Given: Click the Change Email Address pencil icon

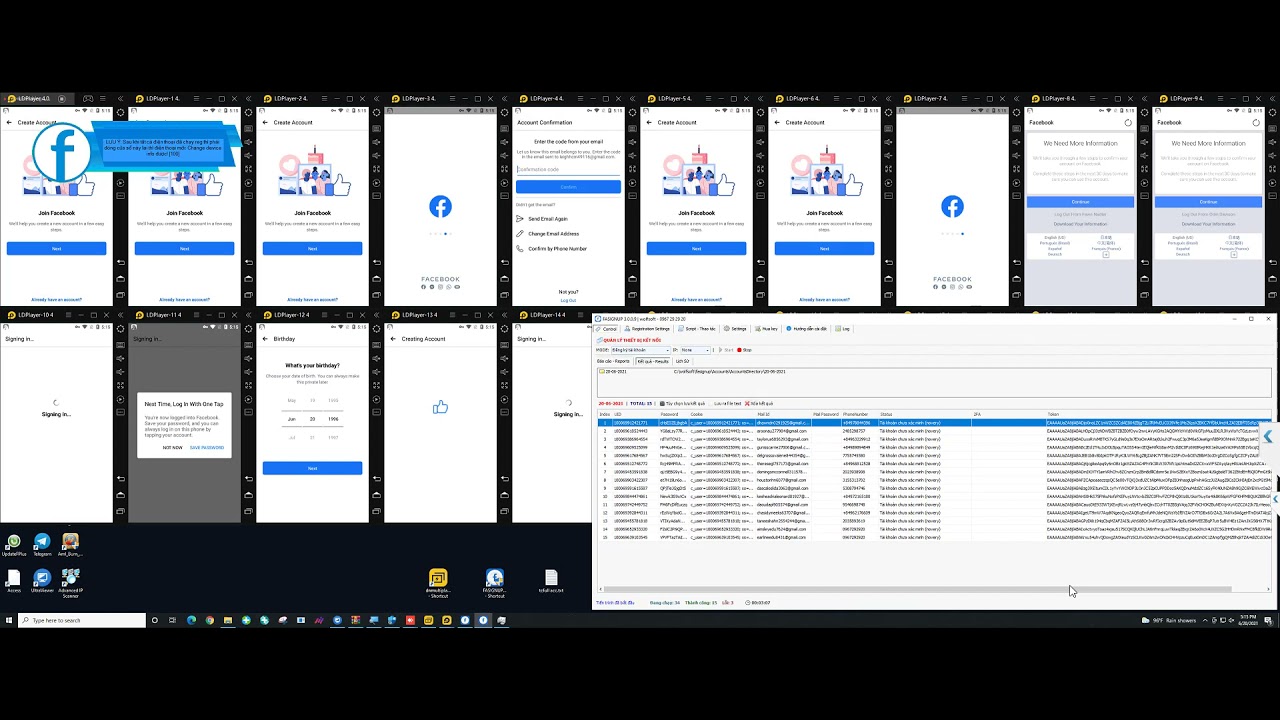Looking at the screenshot, I should 520,233.
